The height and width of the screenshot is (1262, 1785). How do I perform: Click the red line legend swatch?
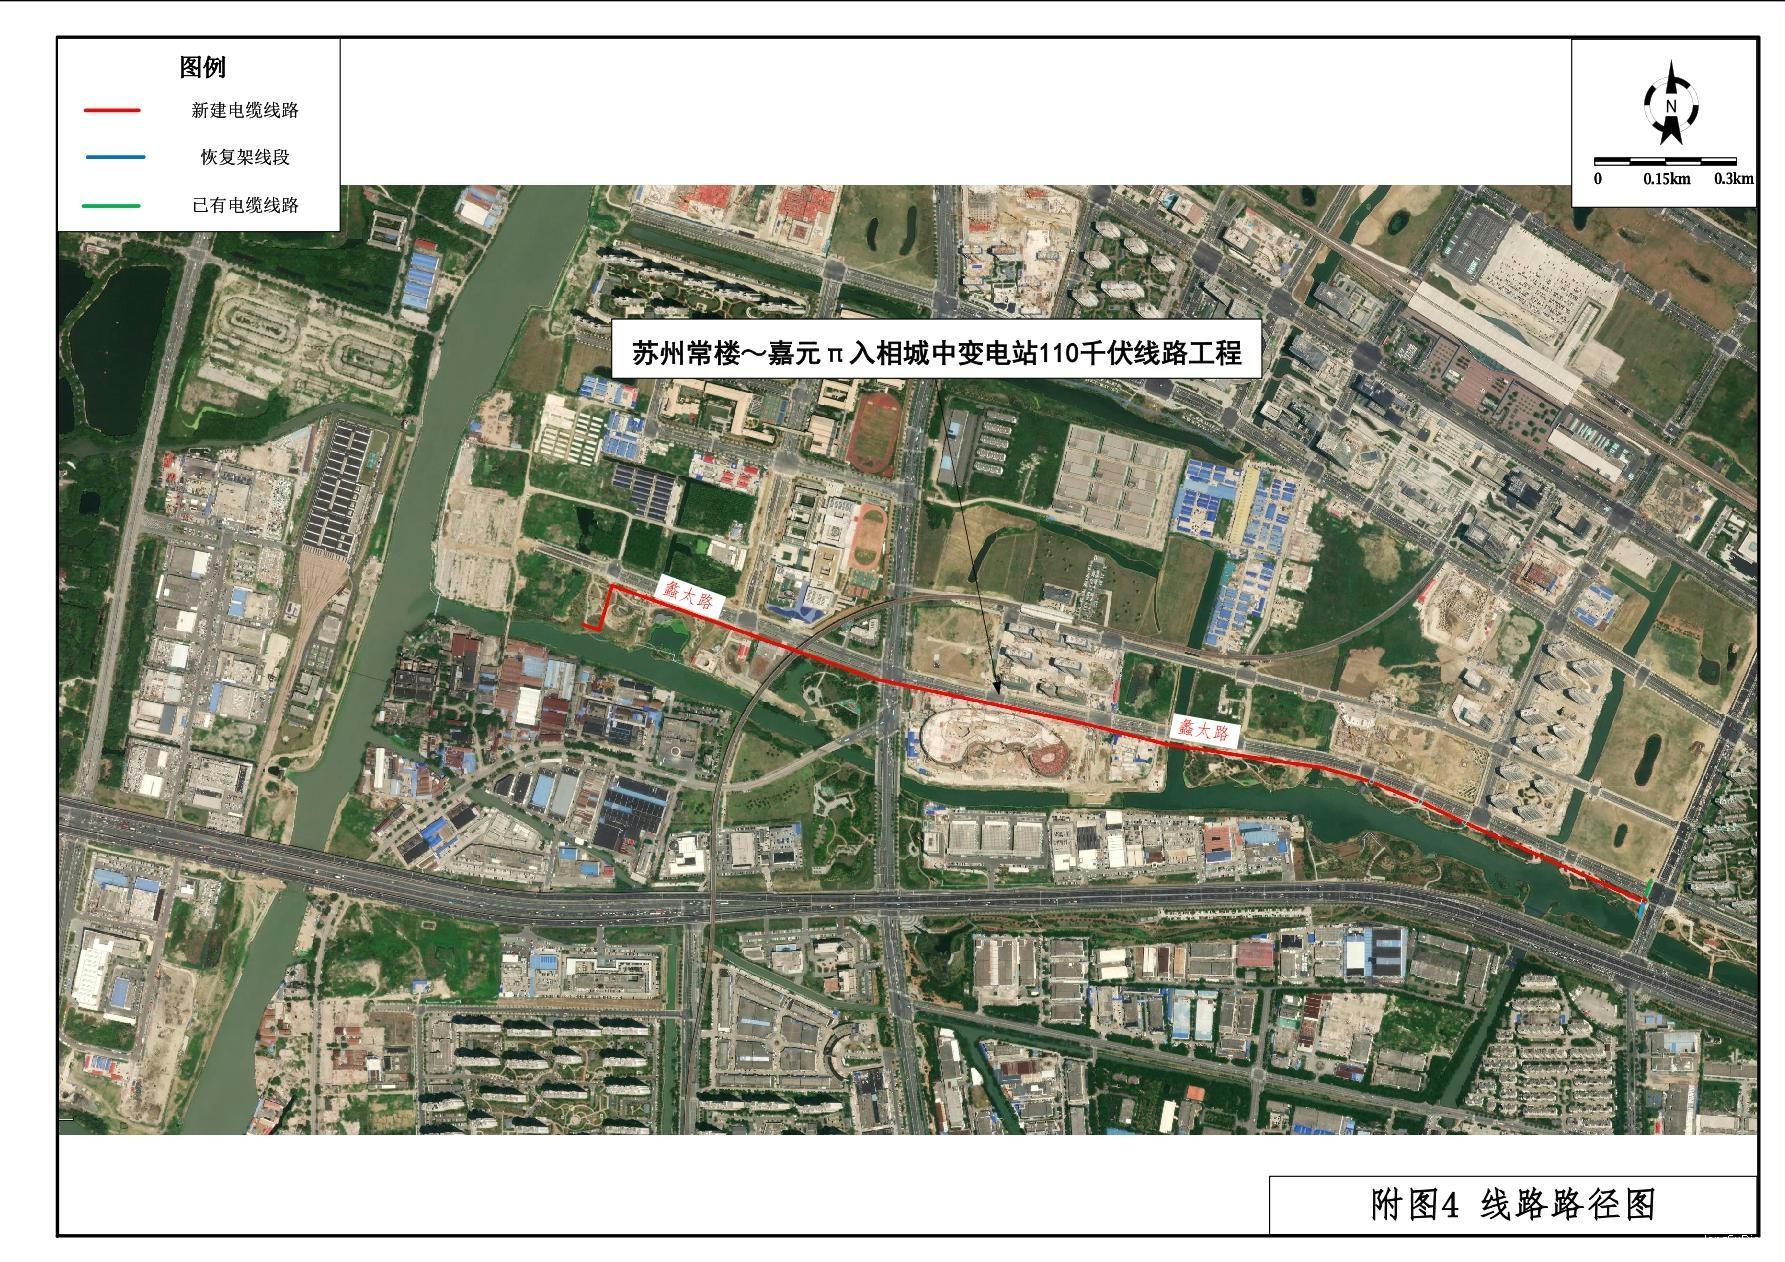112,110
